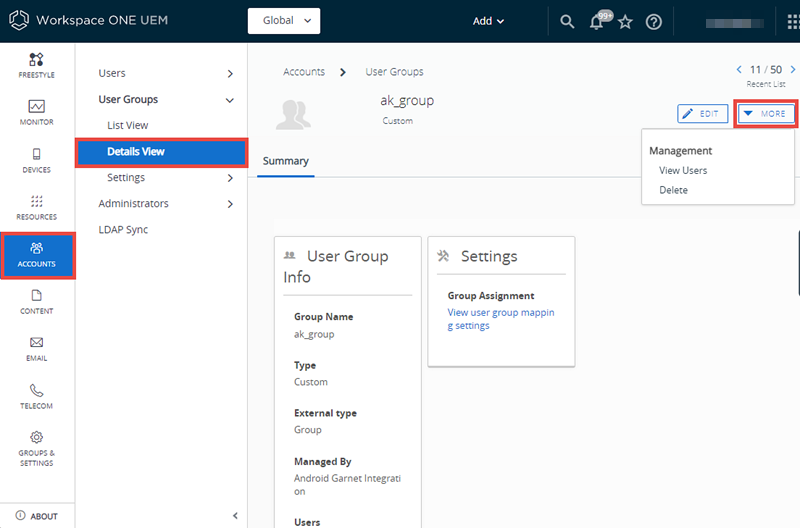Click the Accounts breadcrumb
The width and height of the screenshot is (800, 528).
[304, 72]
